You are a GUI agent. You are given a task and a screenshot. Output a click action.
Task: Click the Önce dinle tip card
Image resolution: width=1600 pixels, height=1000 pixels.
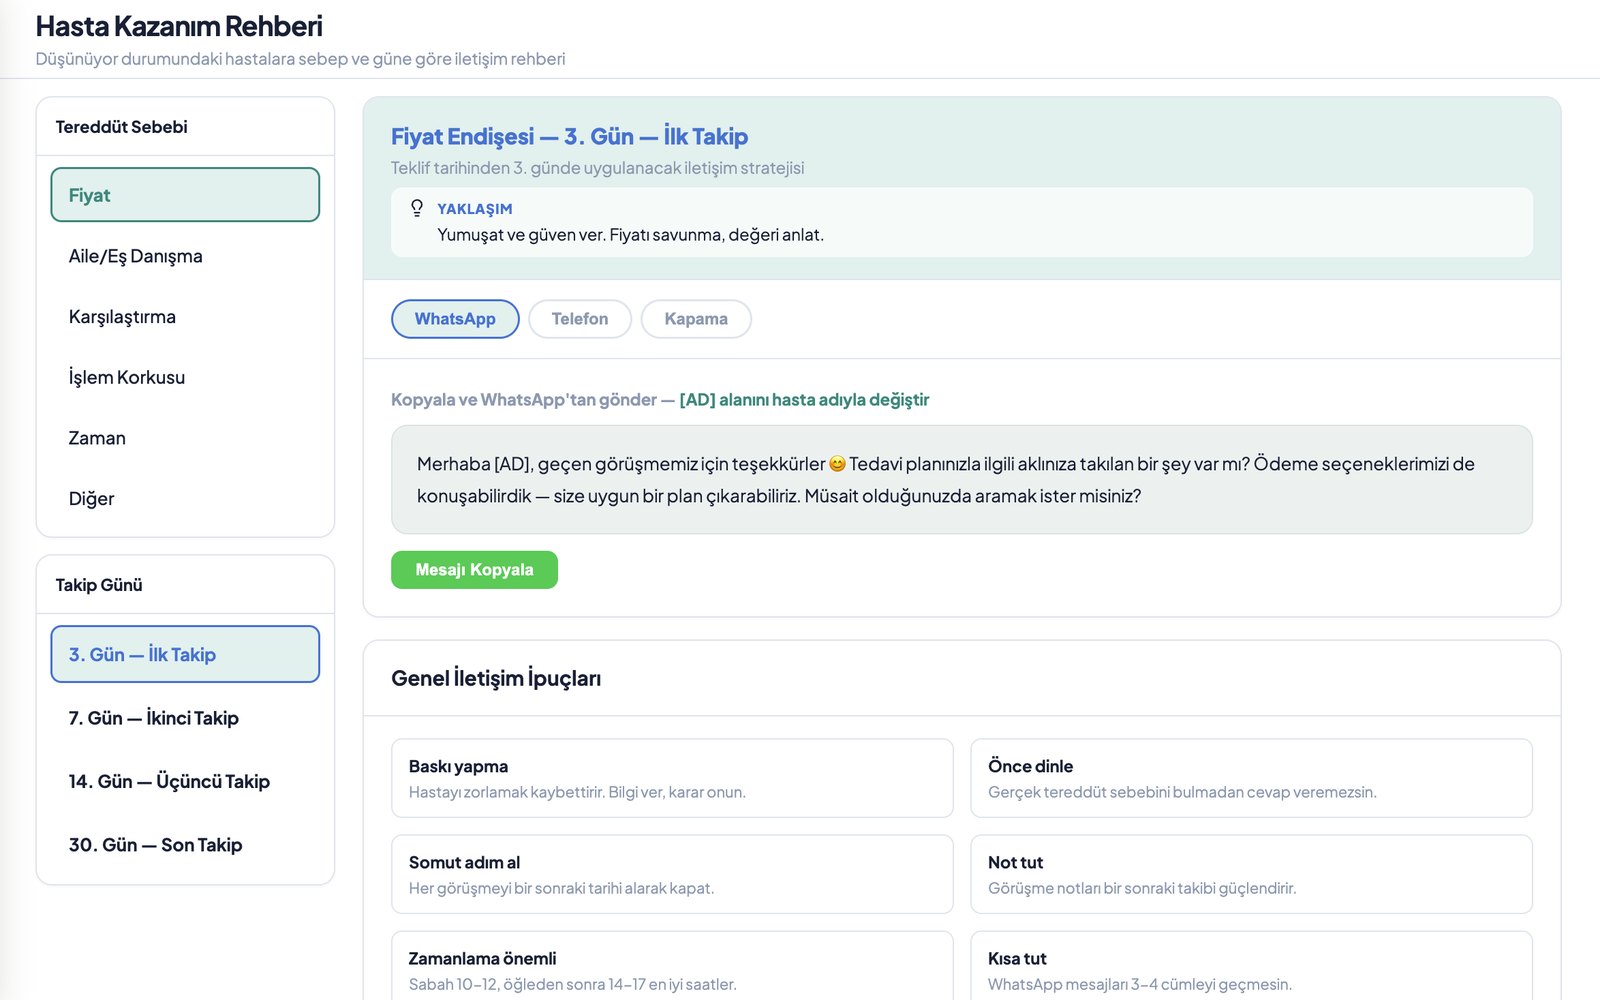pos(1251,778)
